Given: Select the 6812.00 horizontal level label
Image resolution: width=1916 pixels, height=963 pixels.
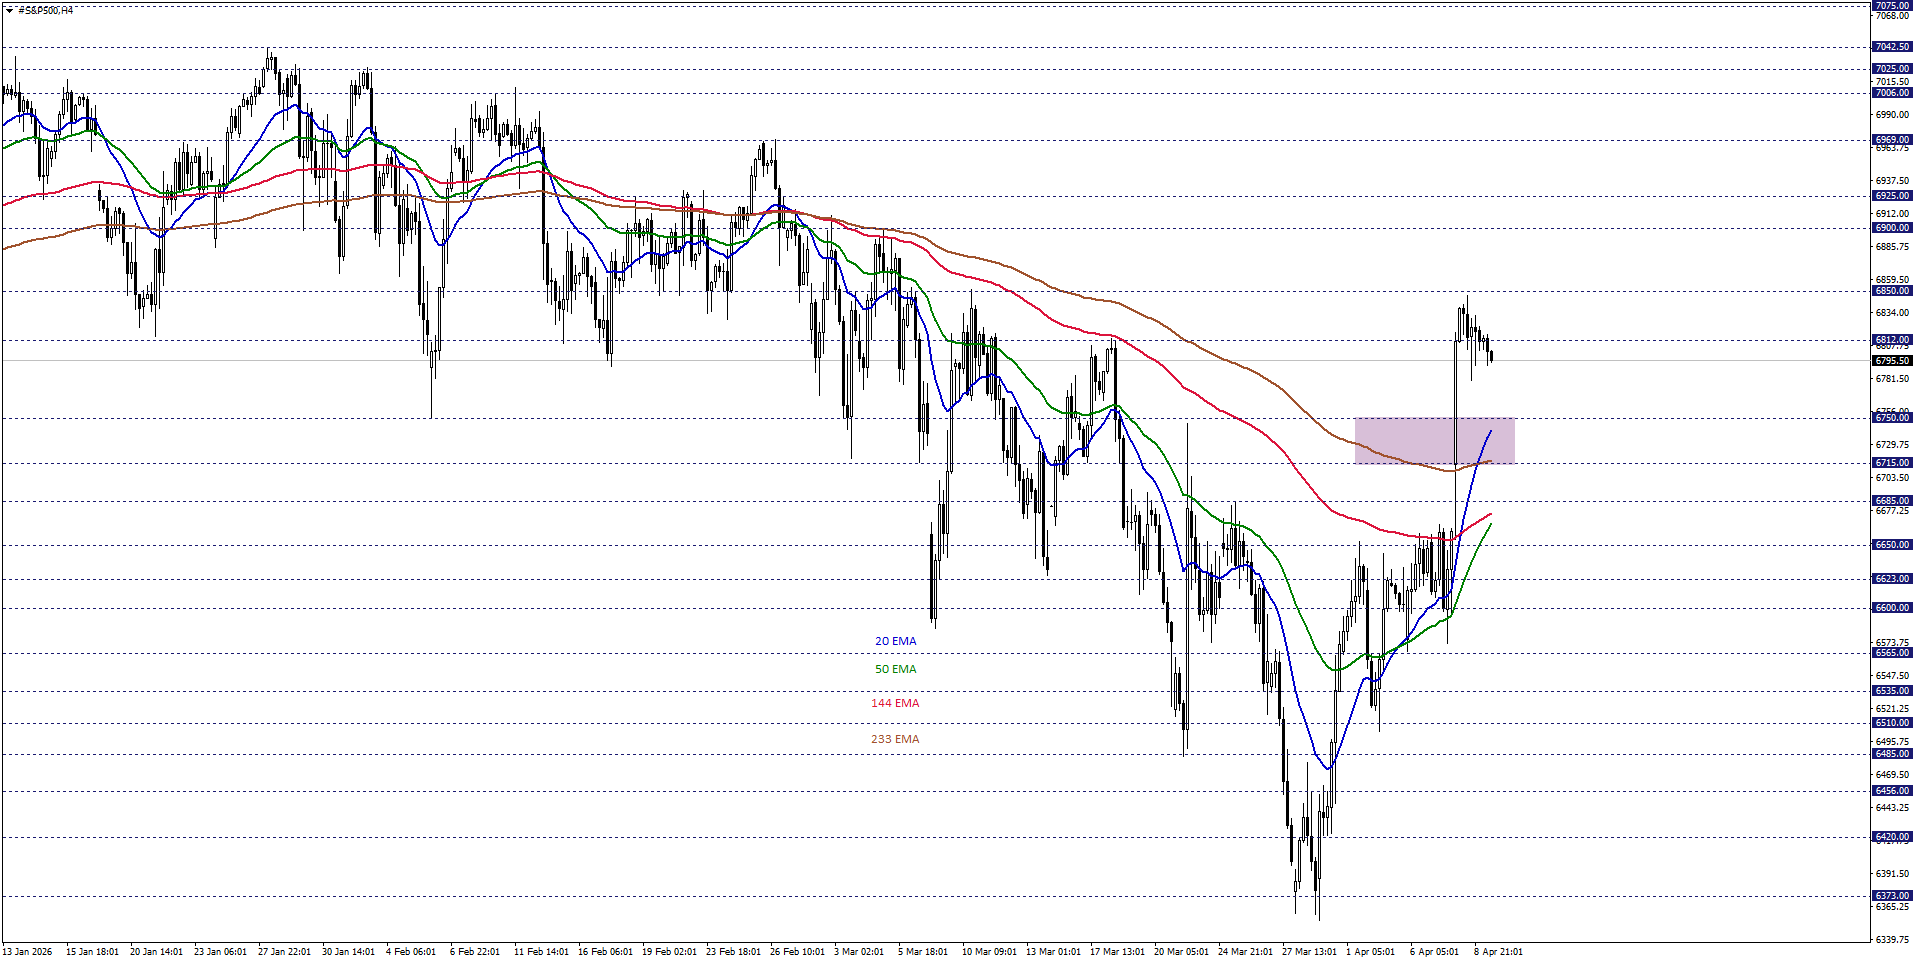Looking at the screenshot, I should [x=1893, y=340].
